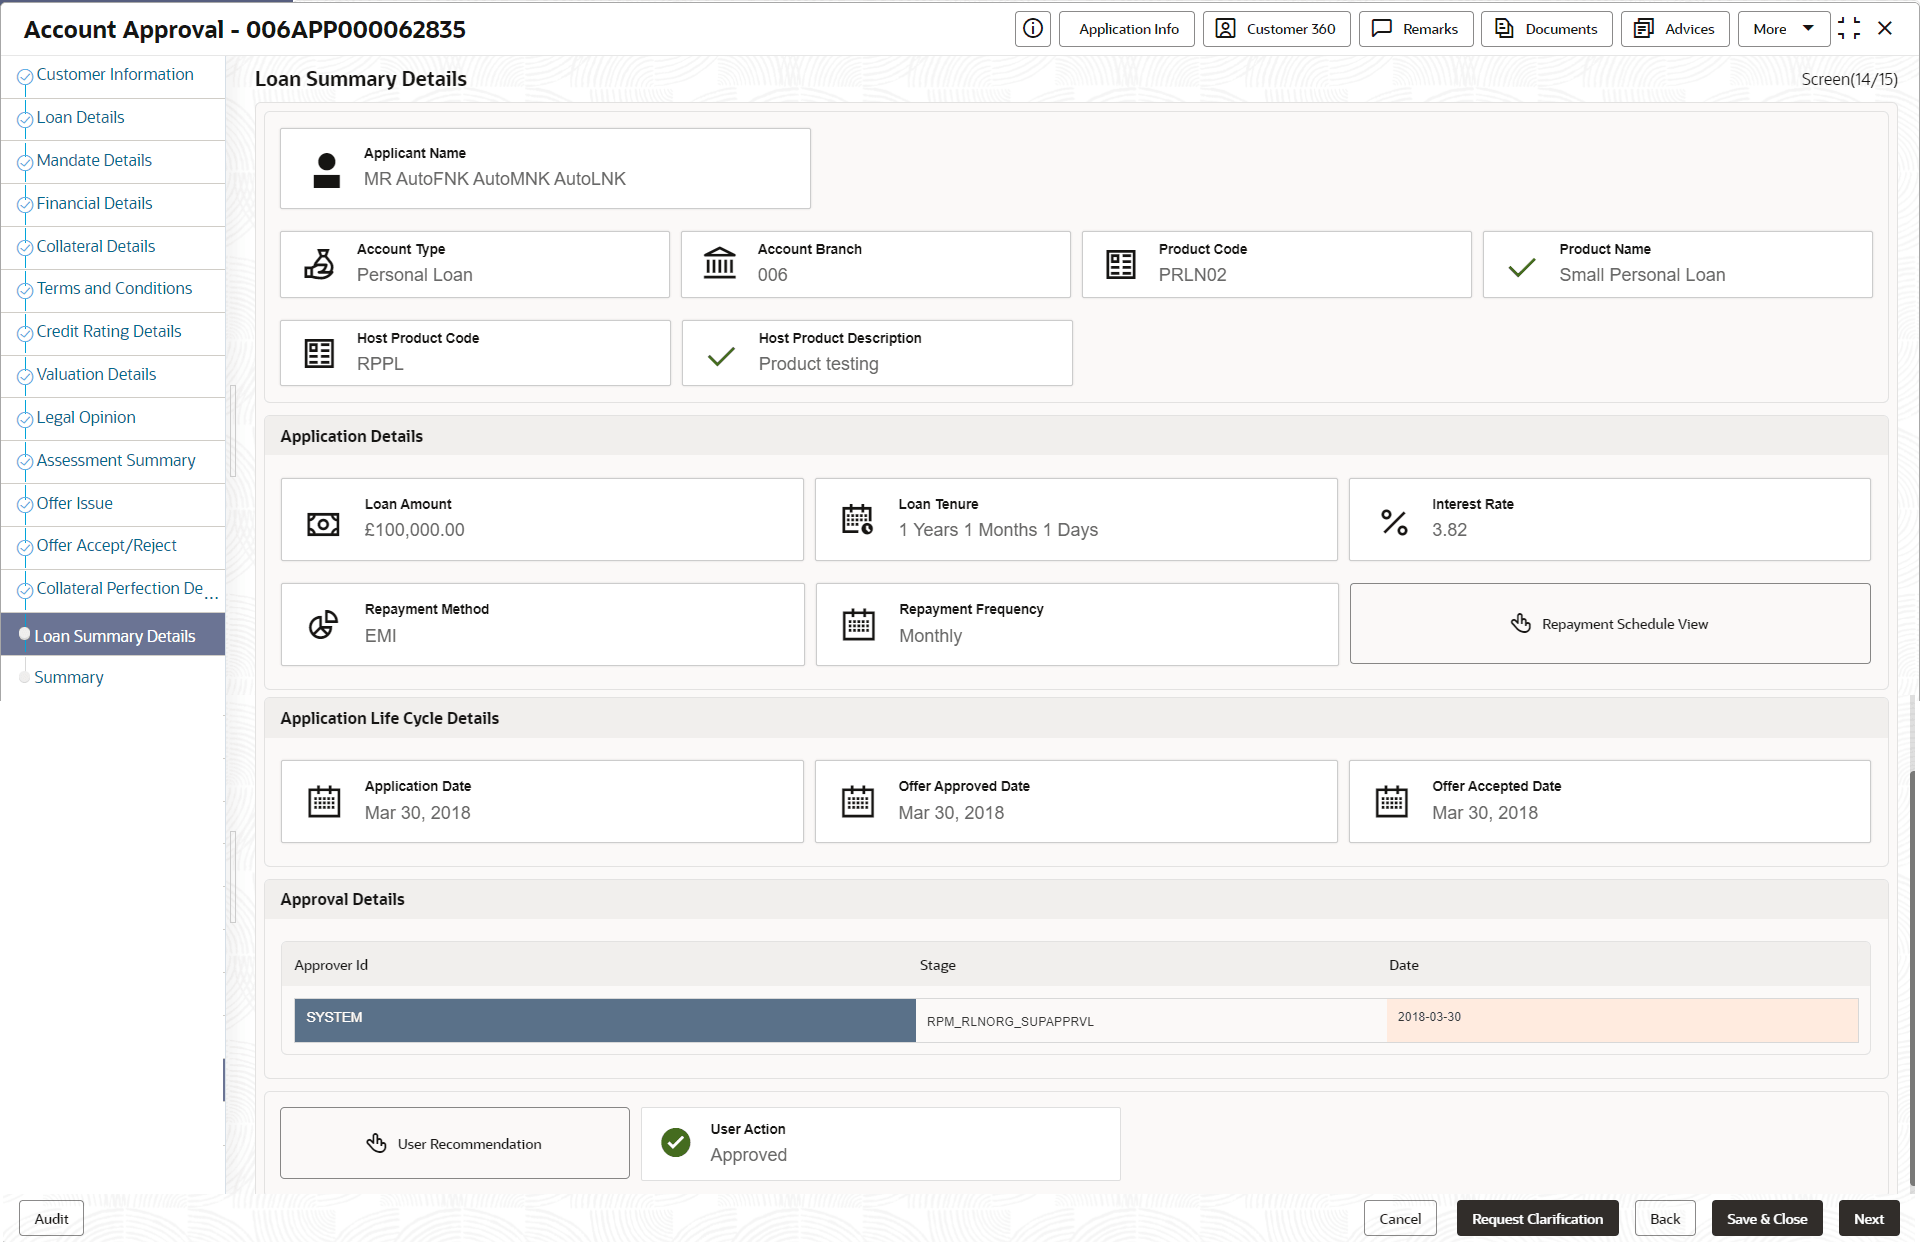Go to Credit Rating Details step
This screenshot has width=1920, height=1244.
tap(109, 331)
